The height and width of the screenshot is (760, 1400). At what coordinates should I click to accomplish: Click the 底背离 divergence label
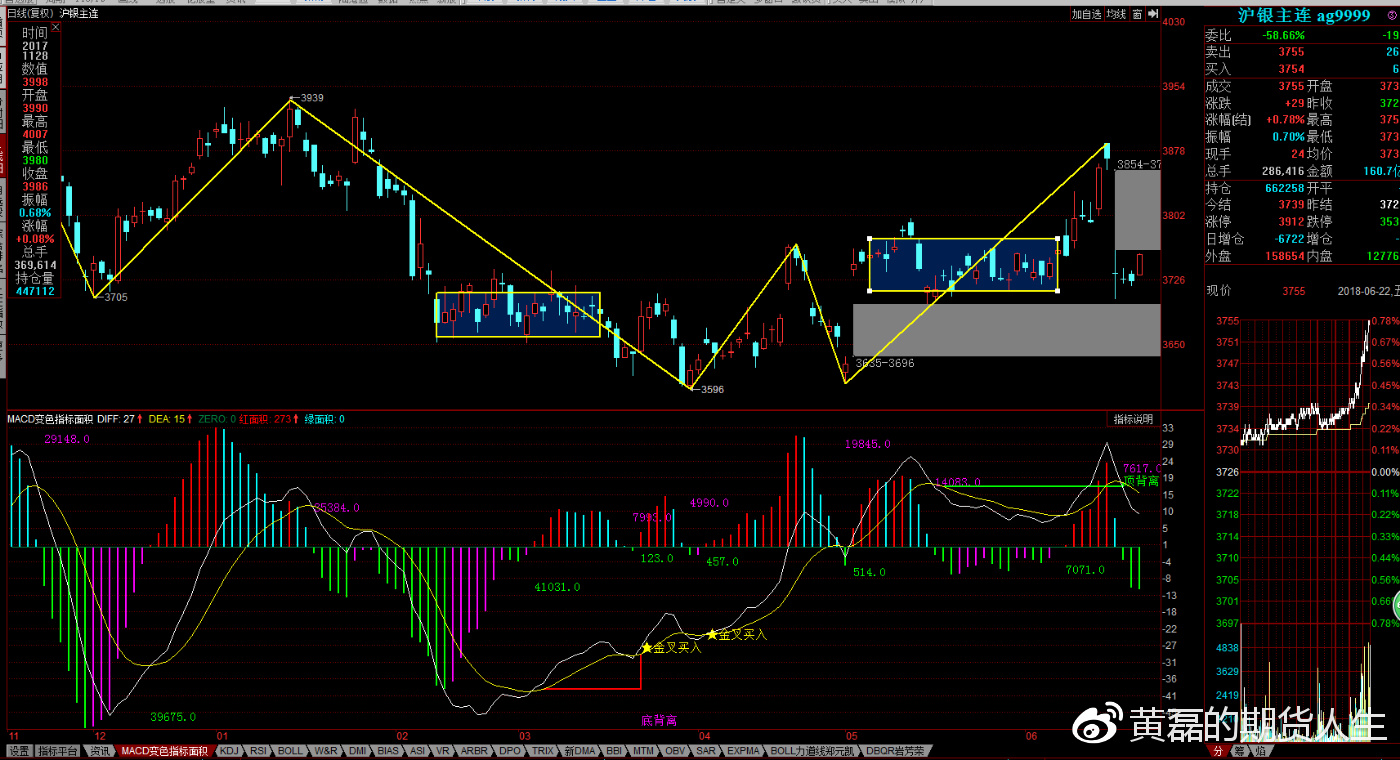point(660,720)
